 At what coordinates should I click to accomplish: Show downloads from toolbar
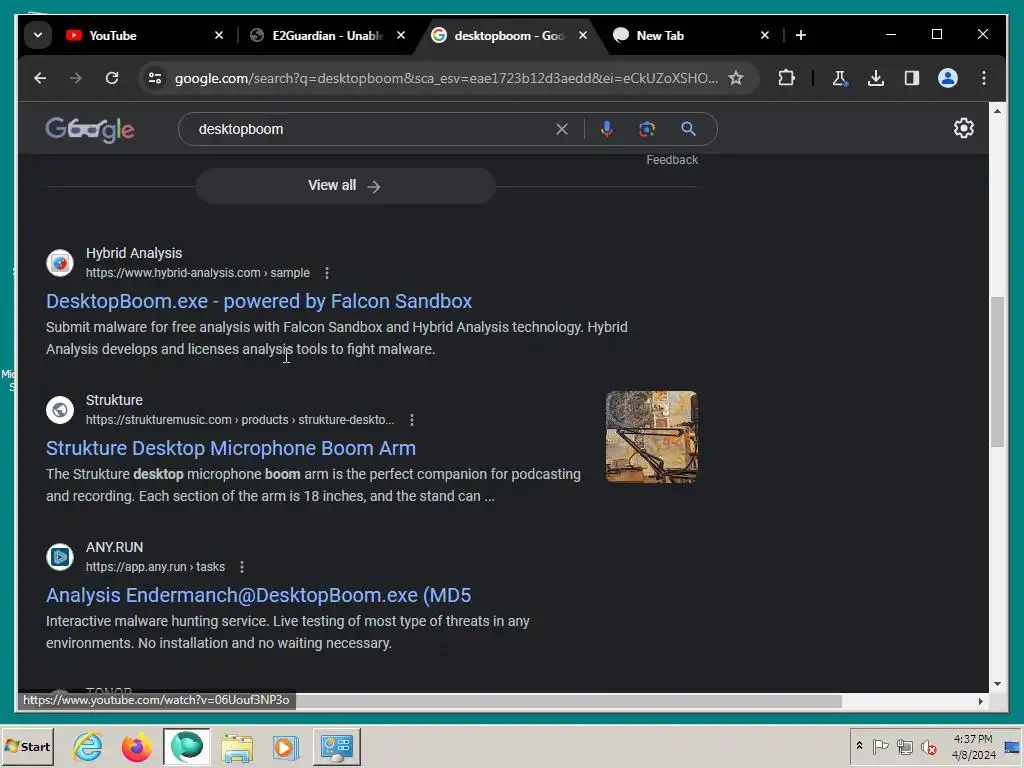pos(876,78)
